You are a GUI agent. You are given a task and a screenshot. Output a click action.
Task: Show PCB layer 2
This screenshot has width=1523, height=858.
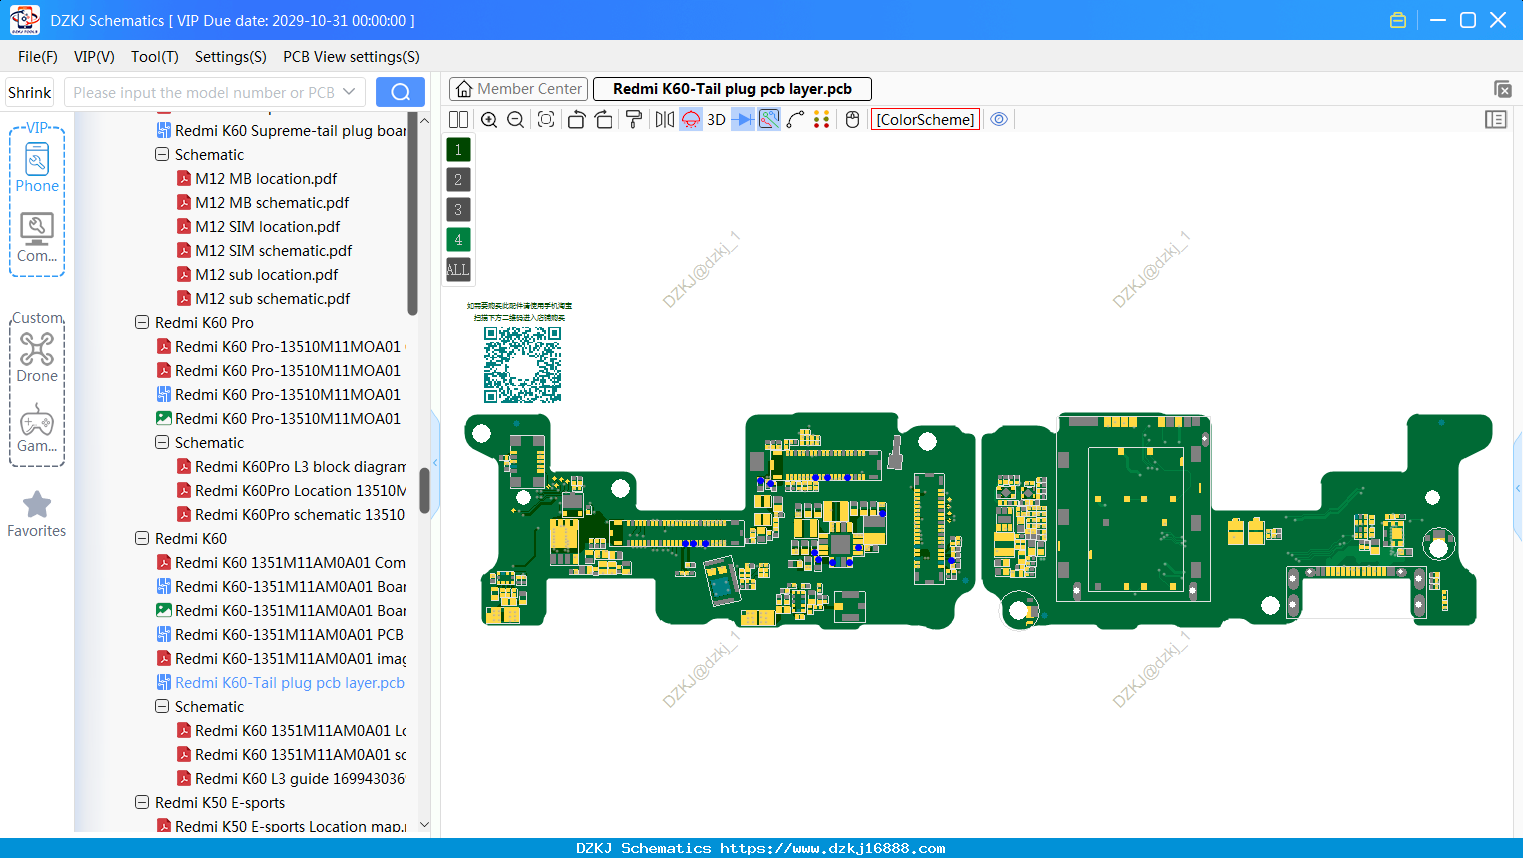(458, 180)
